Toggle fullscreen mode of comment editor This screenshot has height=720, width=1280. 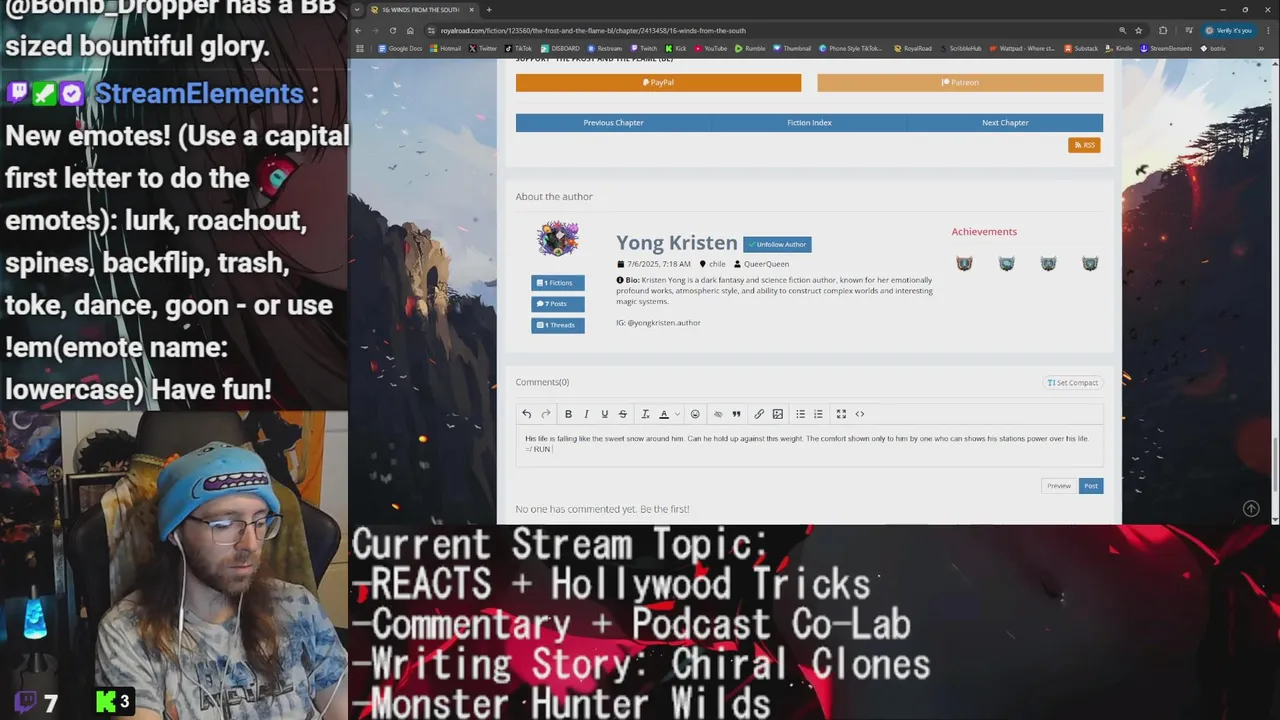pyautogui.click(x=841, y=414)
